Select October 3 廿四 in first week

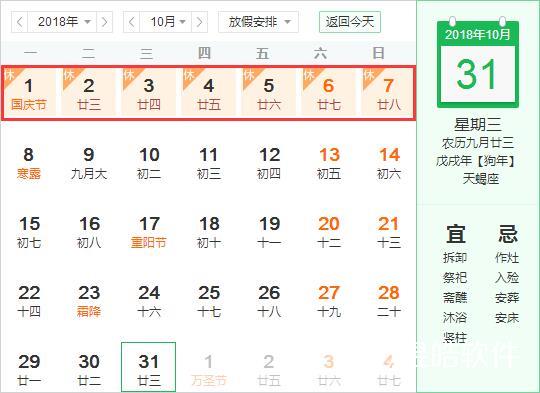point(149,92)
